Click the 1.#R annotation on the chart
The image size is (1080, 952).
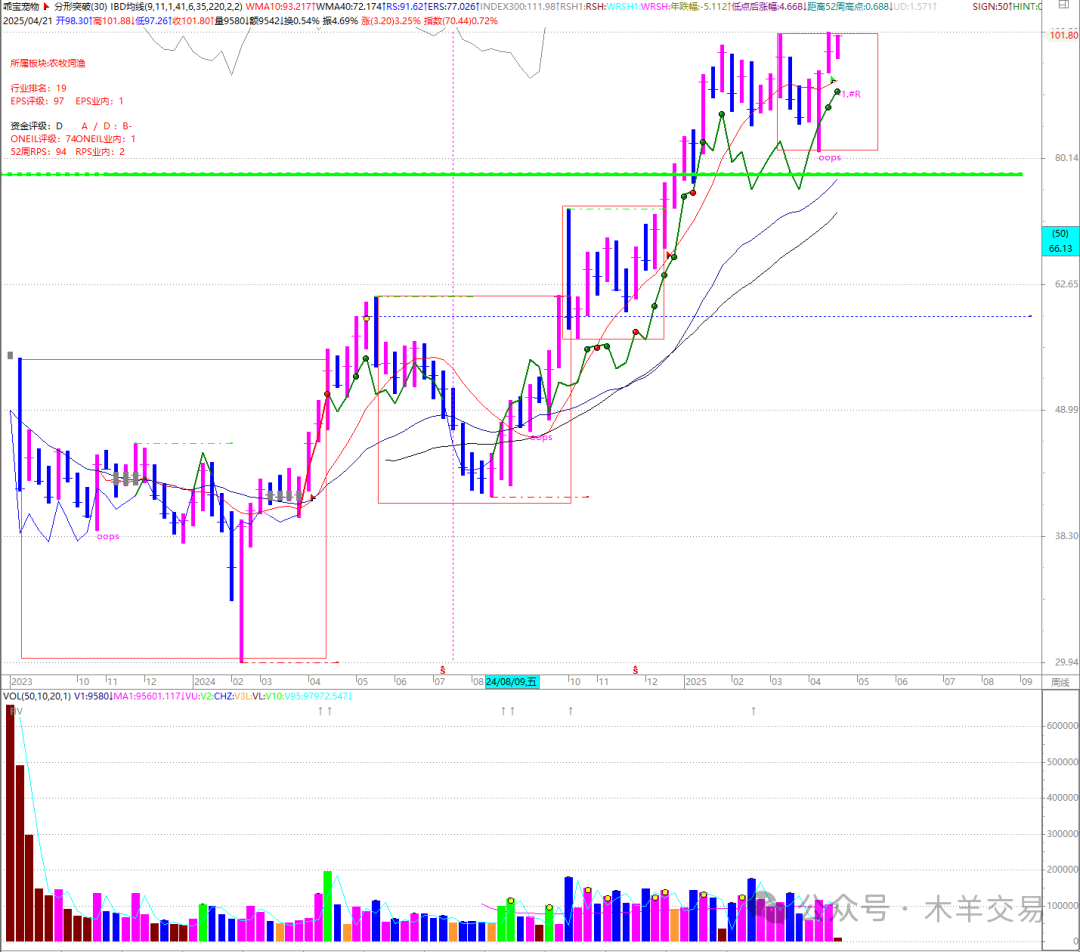point(851,94)
